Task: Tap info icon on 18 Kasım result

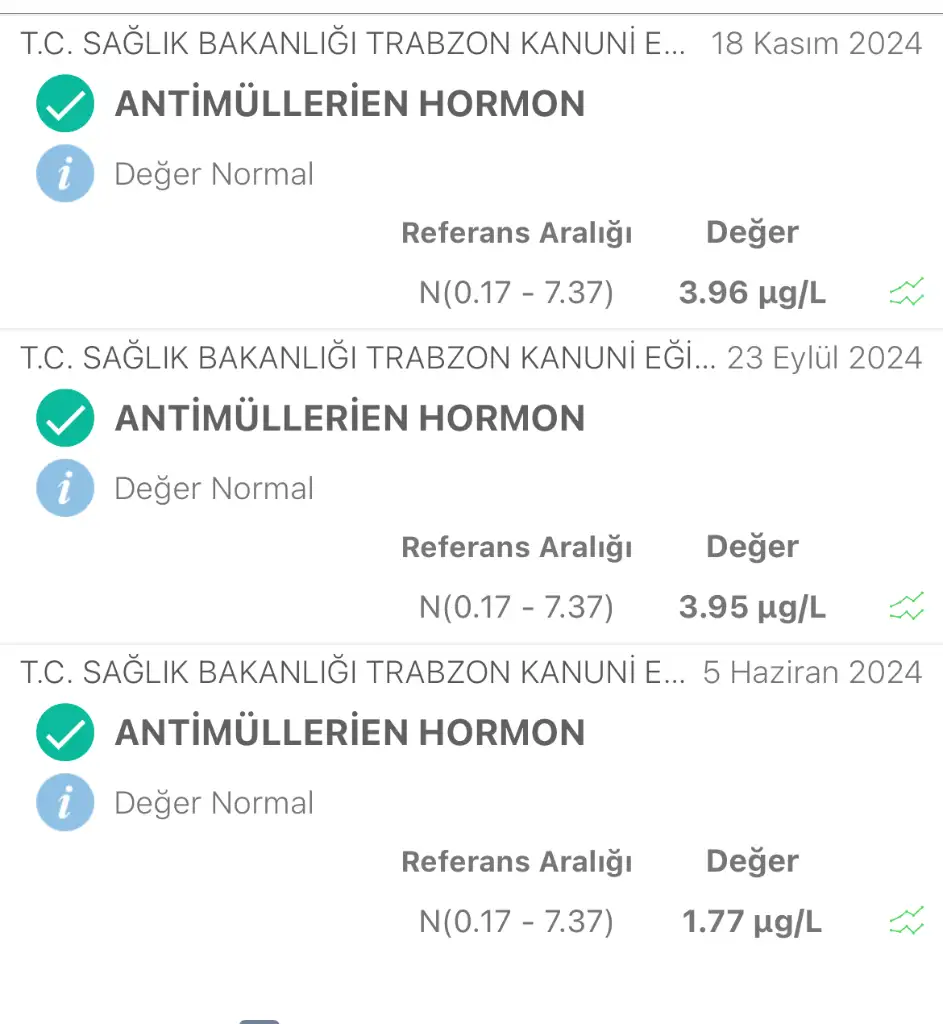Action: click(x=65, y=174)
